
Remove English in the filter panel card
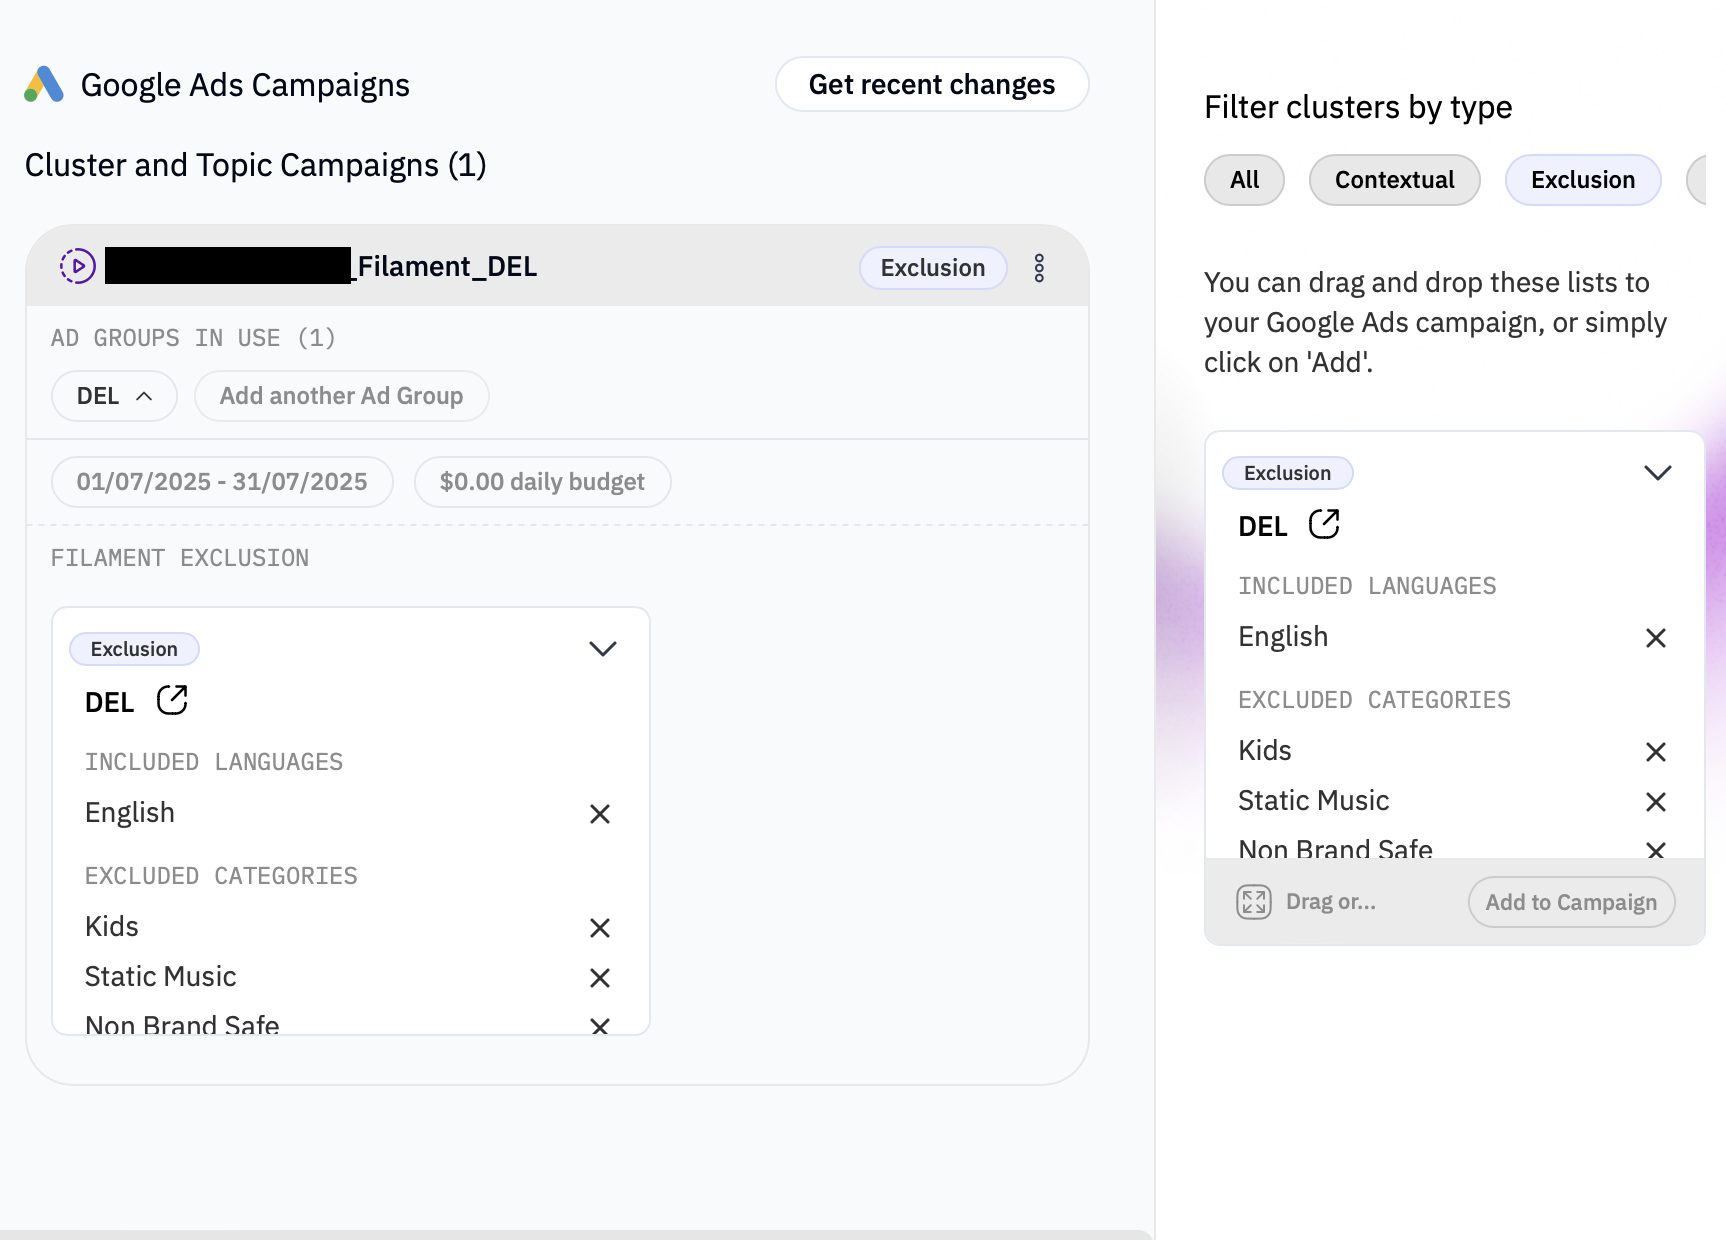[x=1656, y=638]
